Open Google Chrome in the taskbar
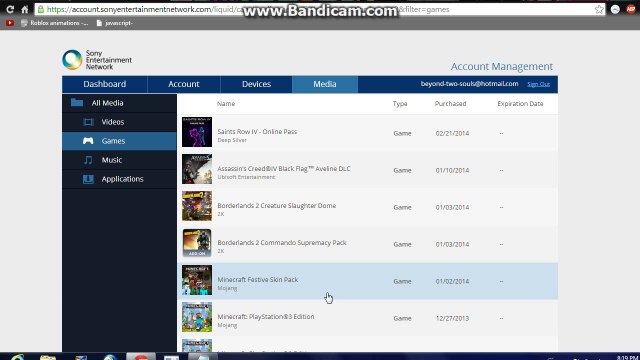Image resolution: width=640 pixels, height=360 pixels. click(x=141, y=356)
